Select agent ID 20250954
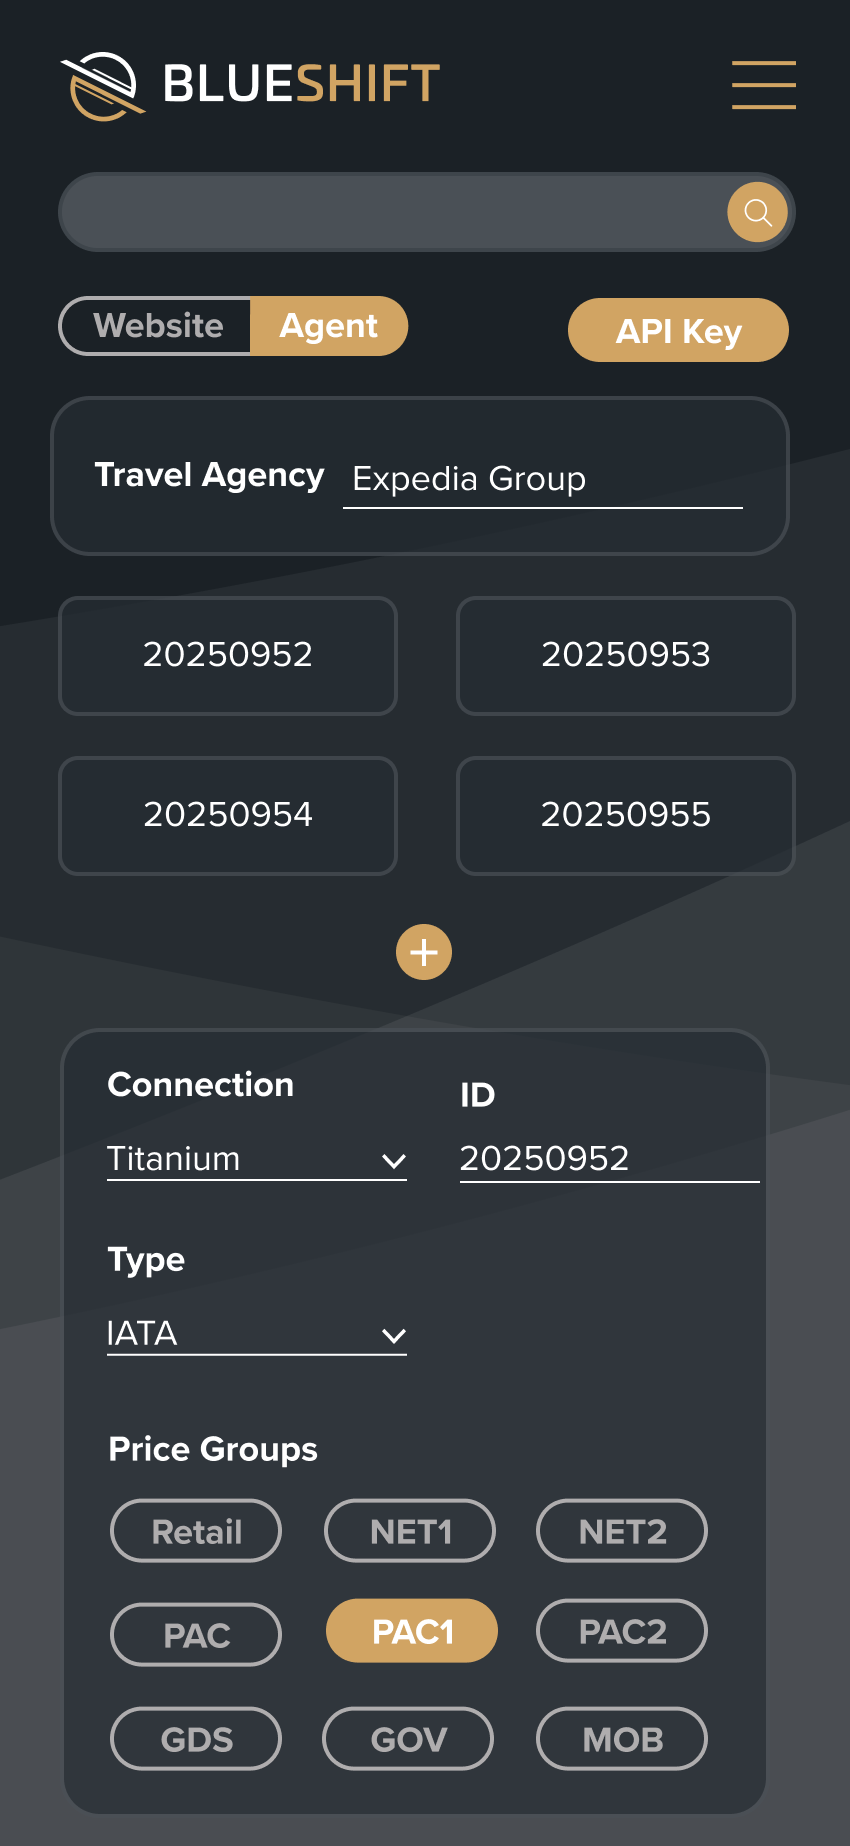Image resolution: width=850 pixels, height=1846 pixels. [228, 815]
